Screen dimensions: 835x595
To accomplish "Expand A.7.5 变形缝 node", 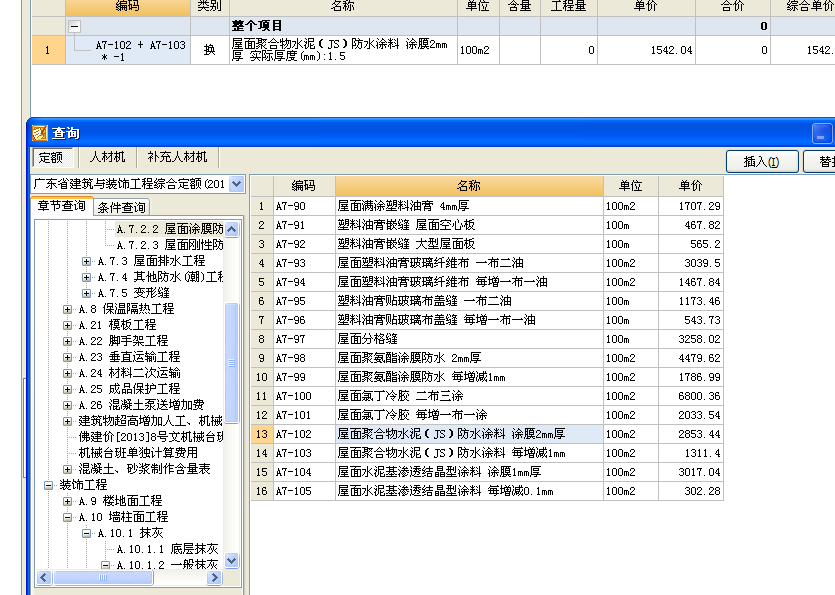I will (x=86, y=294).
